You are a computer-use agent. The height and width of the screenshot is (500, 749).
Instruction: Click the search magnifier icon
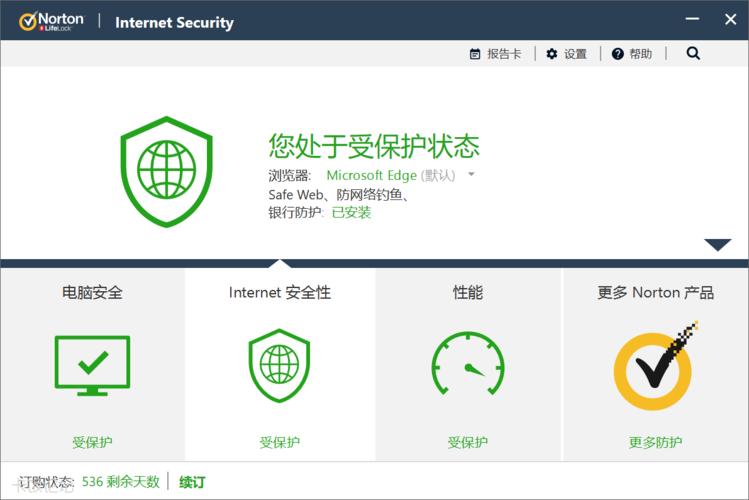pyautogui.click(x=693, y=54)
